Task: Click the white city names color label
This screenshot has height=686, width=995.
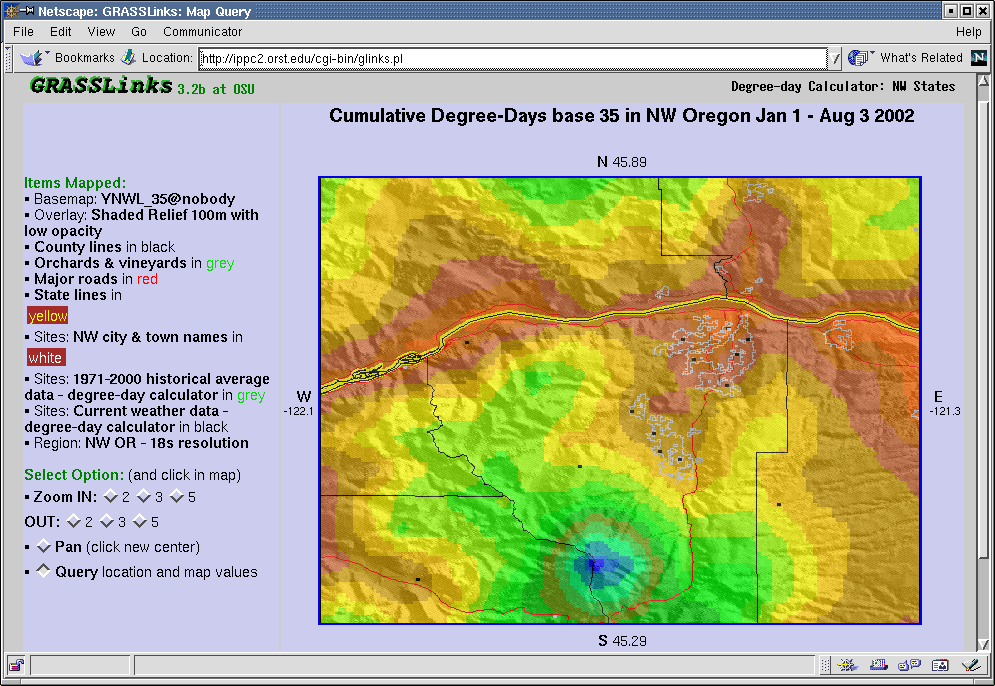Action: tap(46, 358)
